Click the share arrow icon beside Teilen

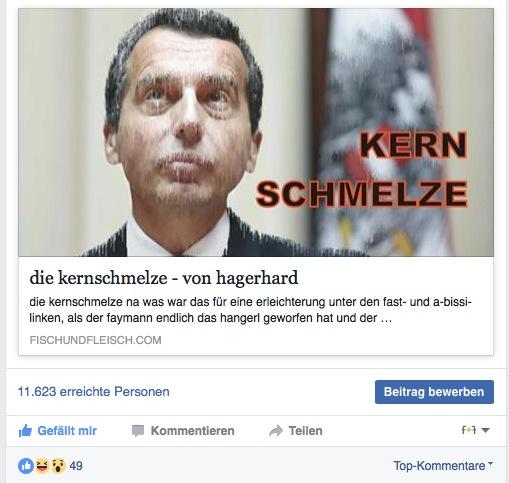pyautogui.click(x=276, y=431)
